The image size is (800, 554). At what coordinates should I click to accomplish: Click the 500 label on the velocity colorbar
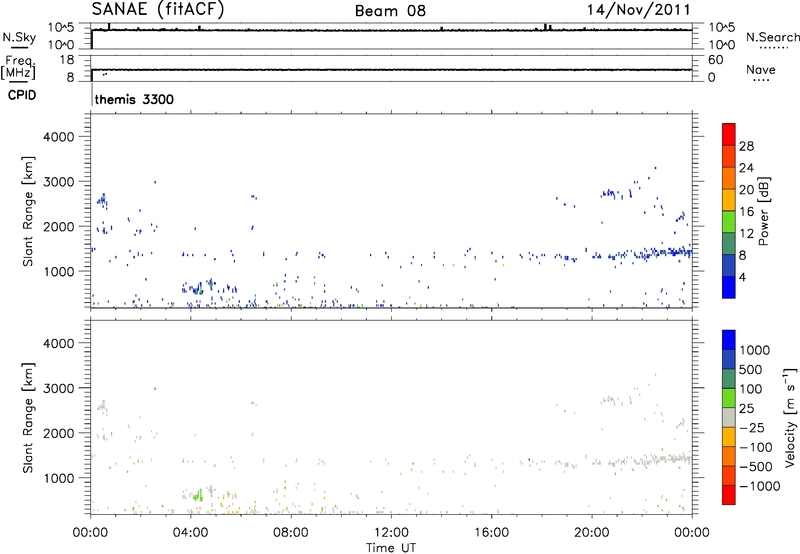coord(752,370)
